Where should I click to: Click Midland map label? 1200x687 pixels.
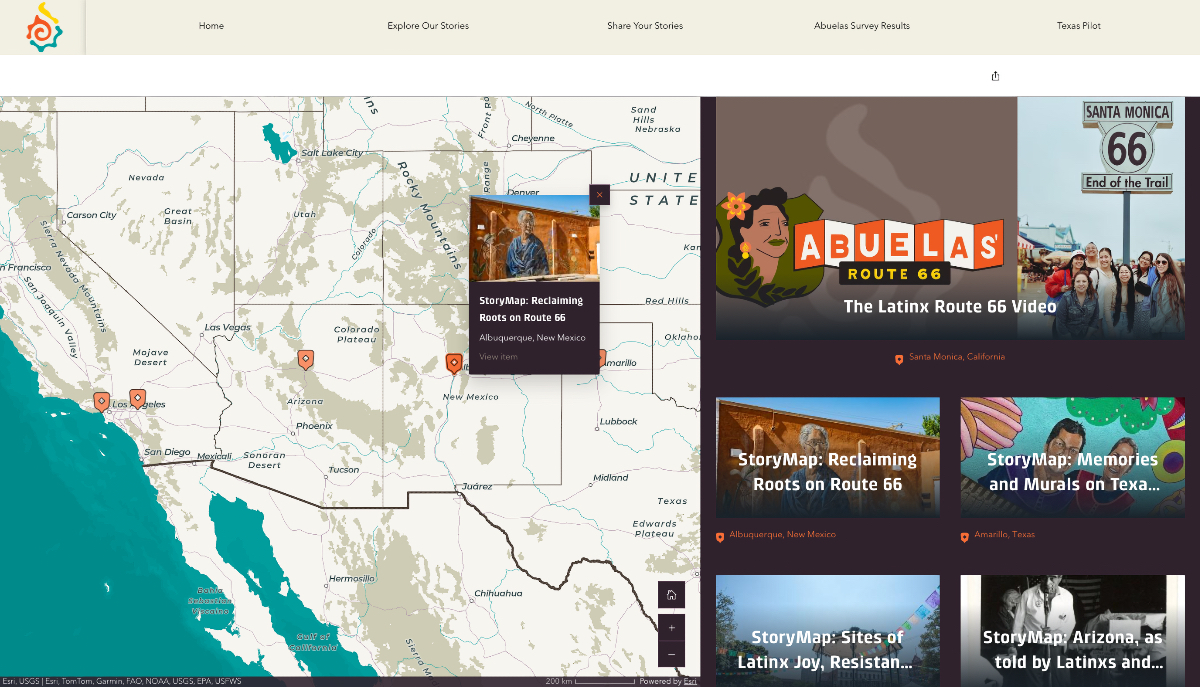tap(610, 478)
